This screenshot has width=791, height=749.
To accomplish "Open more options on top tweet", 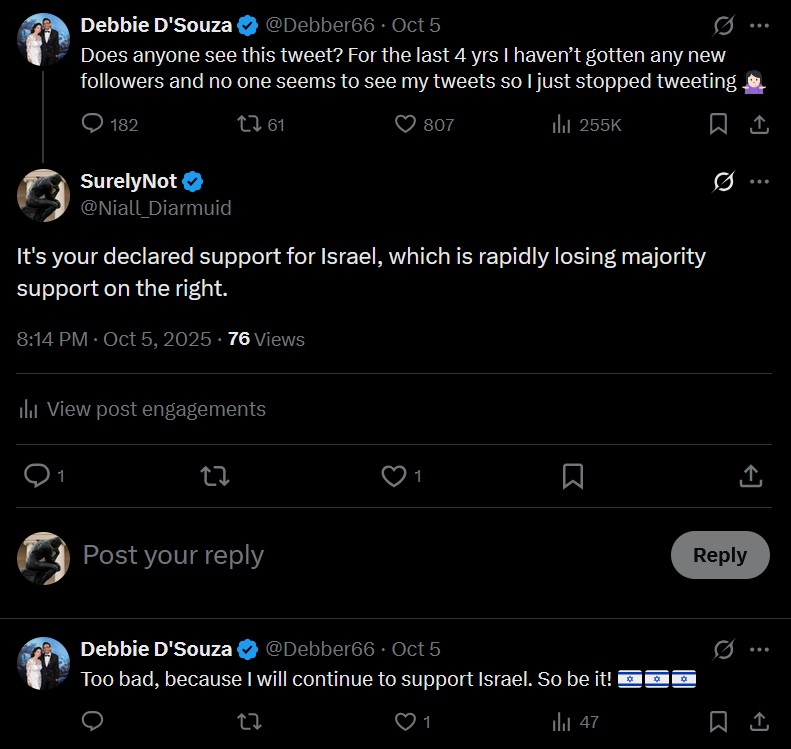I will click(x=759, y=25).
